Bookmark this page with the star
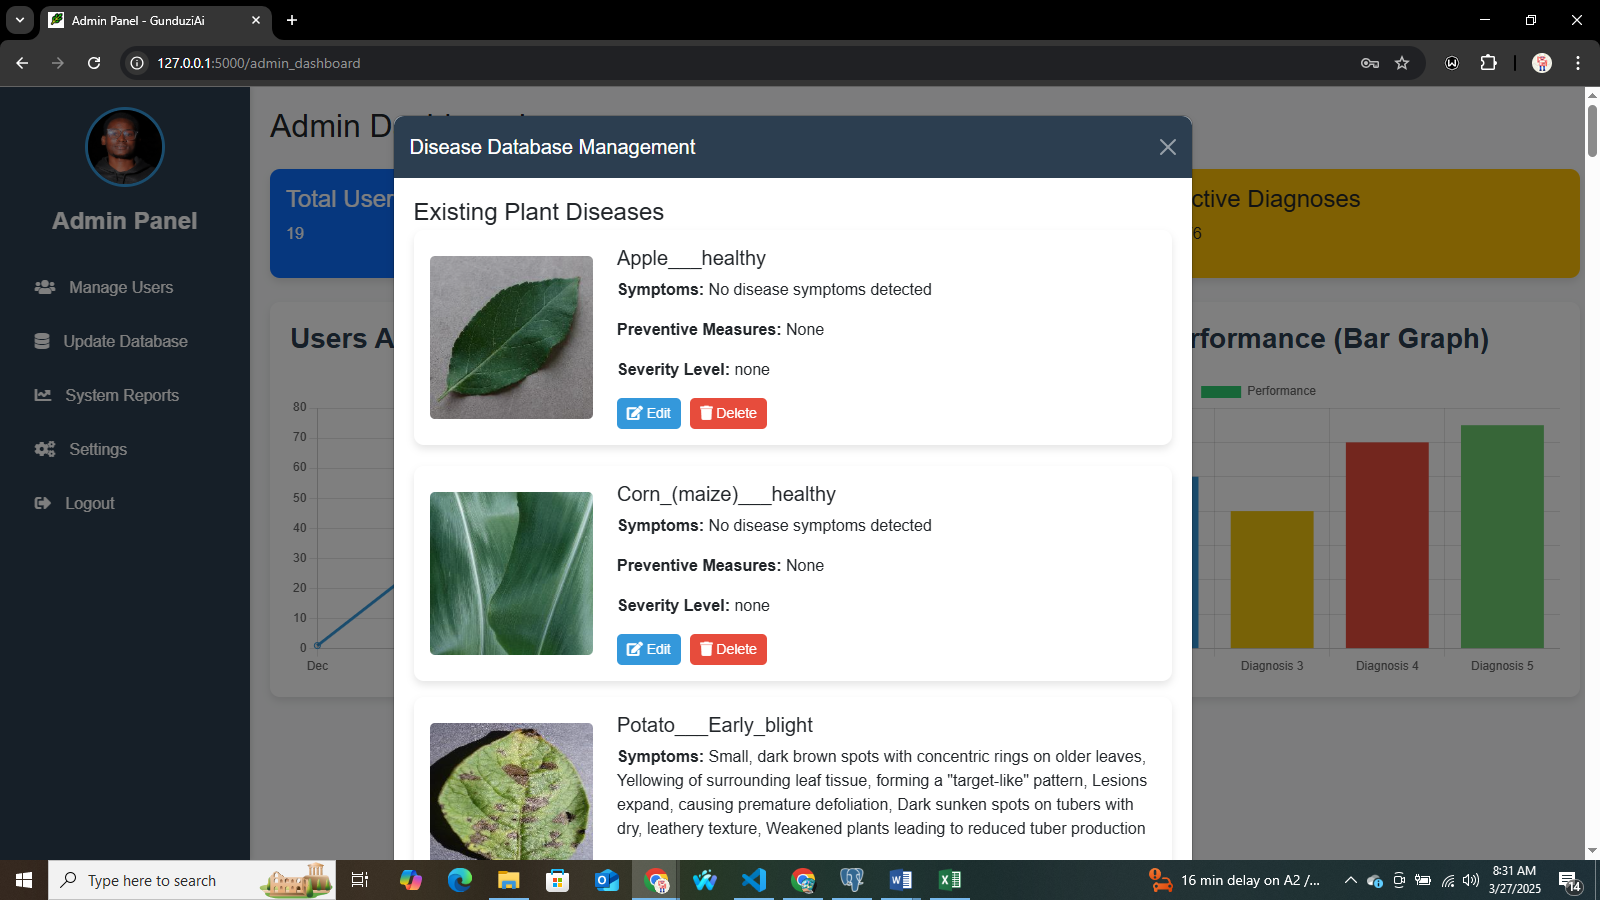This screenshot has width=1600, height=900. [1402, 63]
